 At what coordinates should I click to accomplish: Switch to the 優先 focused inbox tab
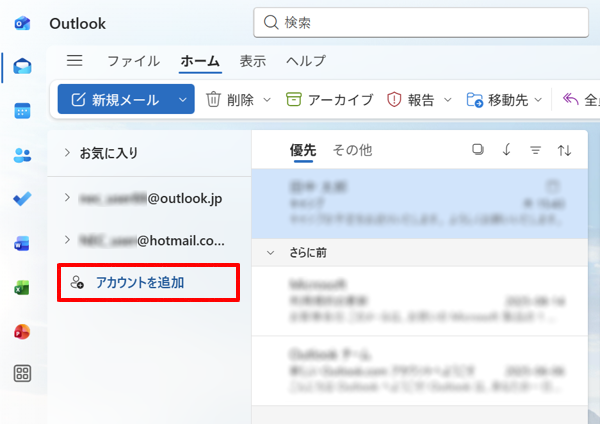[303, 150]
